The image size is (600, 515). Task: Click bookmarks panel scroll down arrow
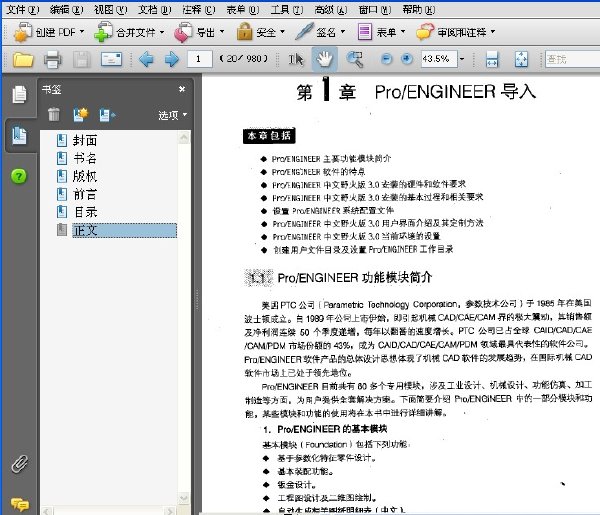point(184,498)
